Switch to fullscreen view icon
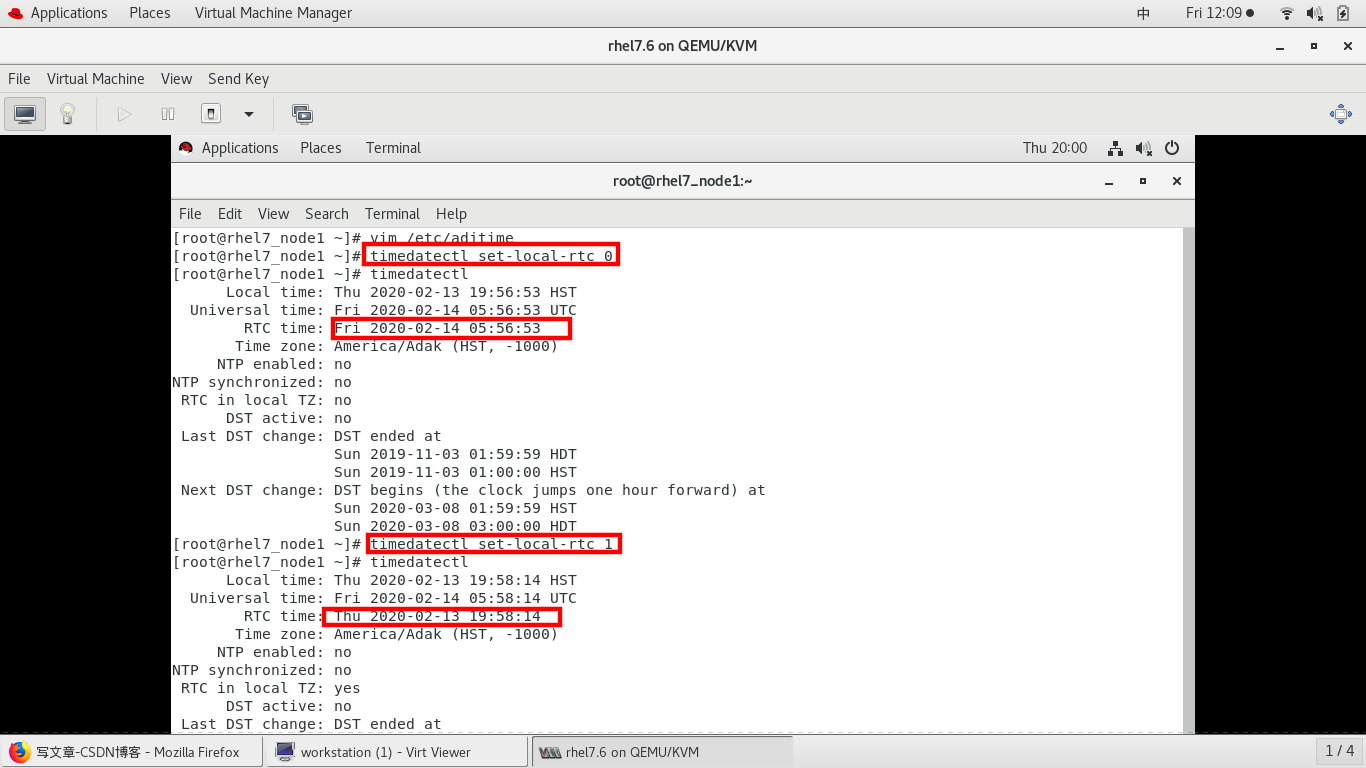The height and width of the screenshot is (768, 1366). 1341,114
